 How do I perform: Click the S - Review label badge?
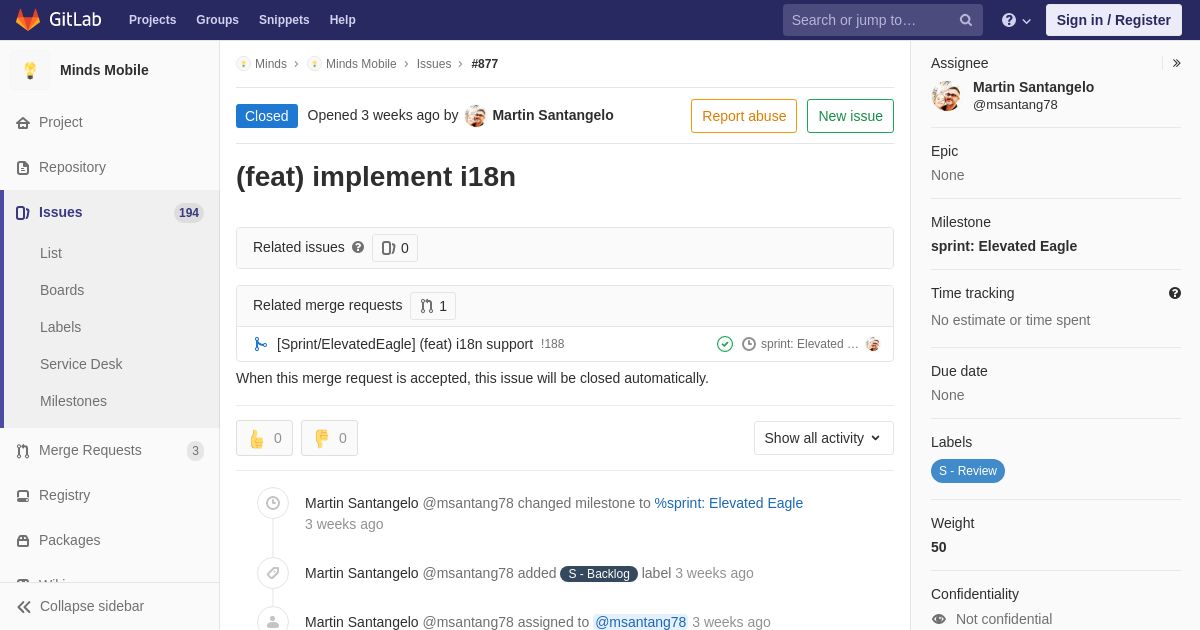[968, 471]
